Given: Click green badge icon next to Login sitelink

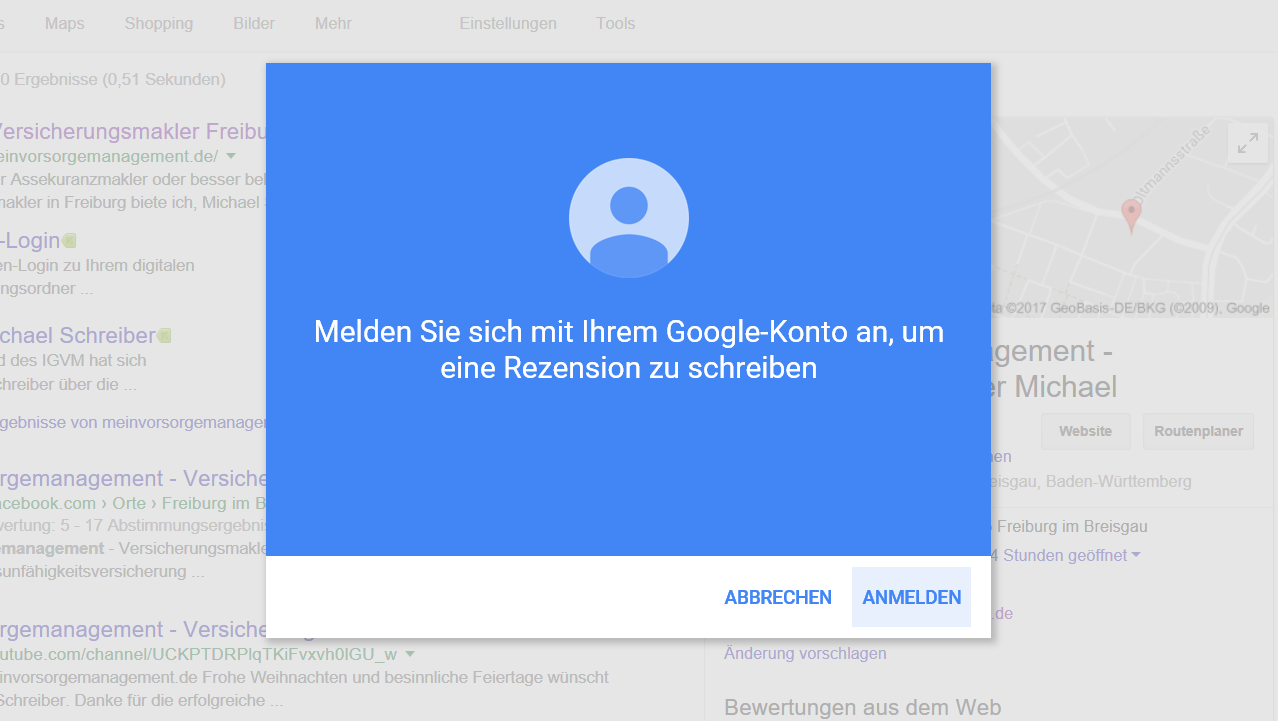Looking at the screenshot, I should coord(69,241).
